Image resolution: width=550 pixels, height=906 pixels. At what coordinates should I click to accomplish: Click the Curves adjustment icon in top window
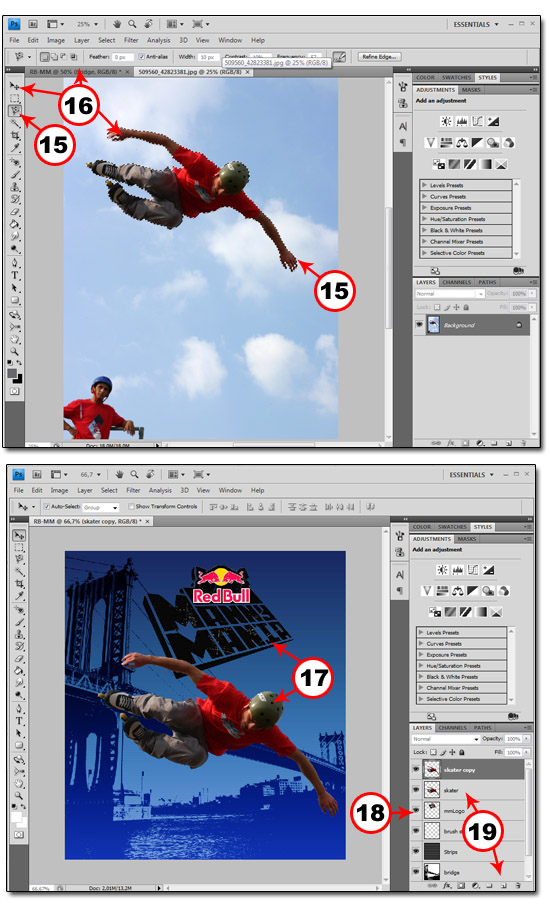pyautogui.click(x=477, y=121)
